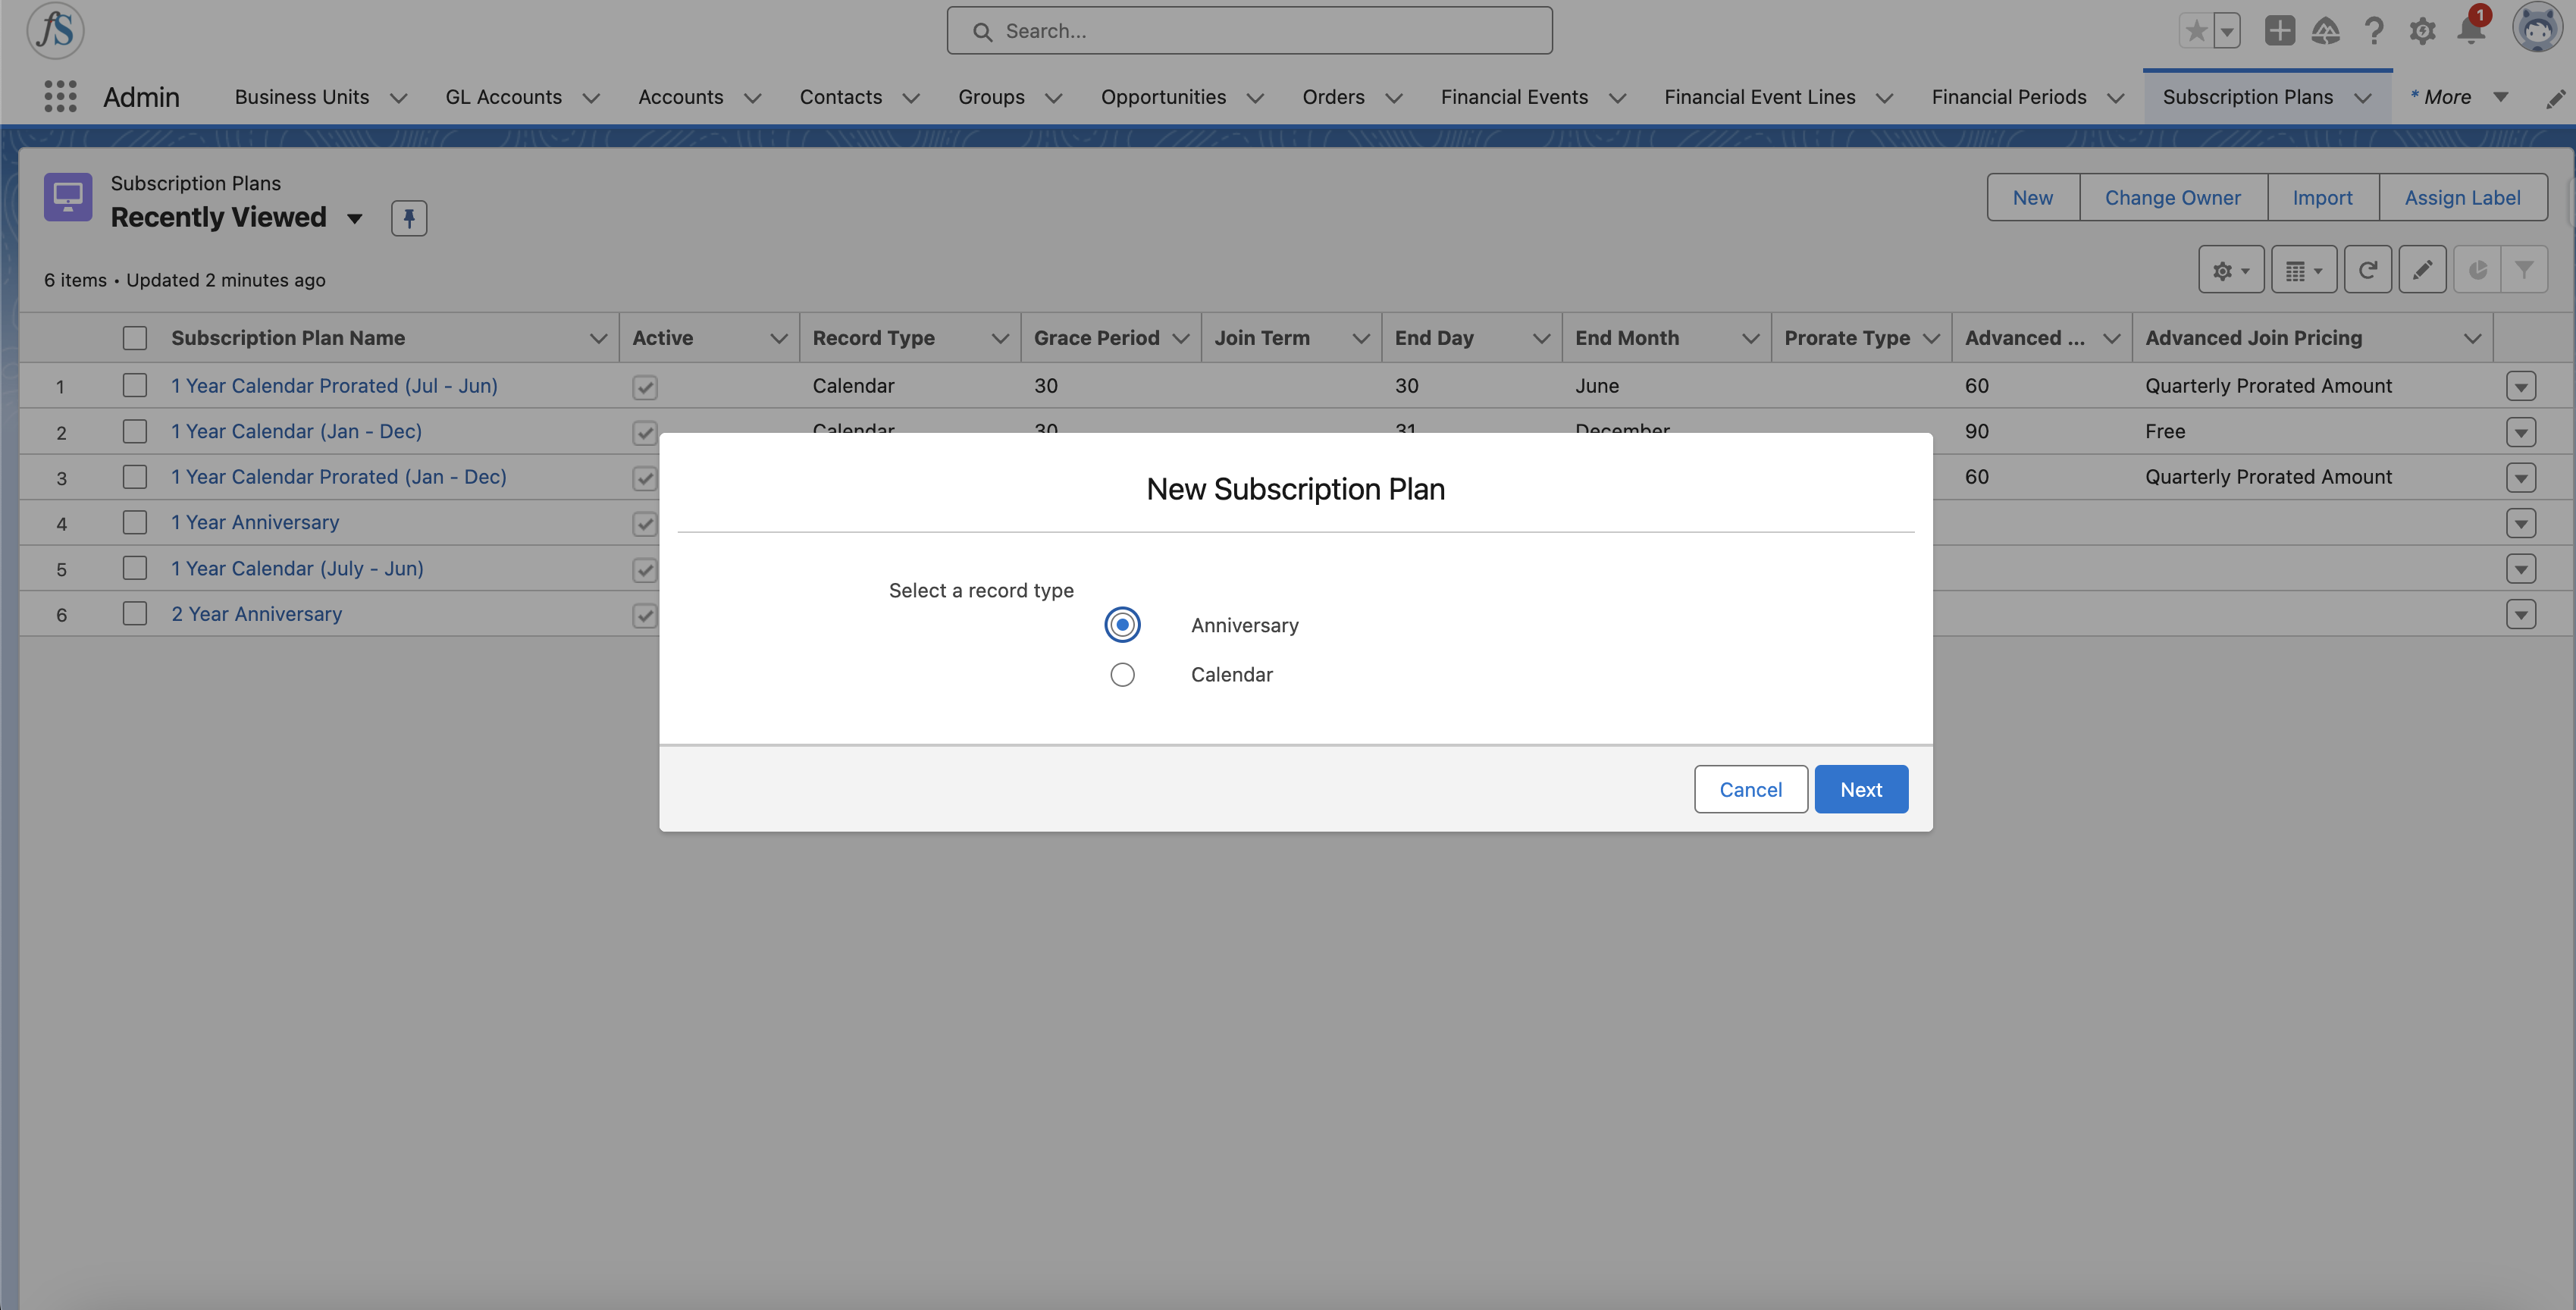This screenshot has height=1310, width=2576.
Task: Open the Global Actions plus icon
Action: 2279,31
